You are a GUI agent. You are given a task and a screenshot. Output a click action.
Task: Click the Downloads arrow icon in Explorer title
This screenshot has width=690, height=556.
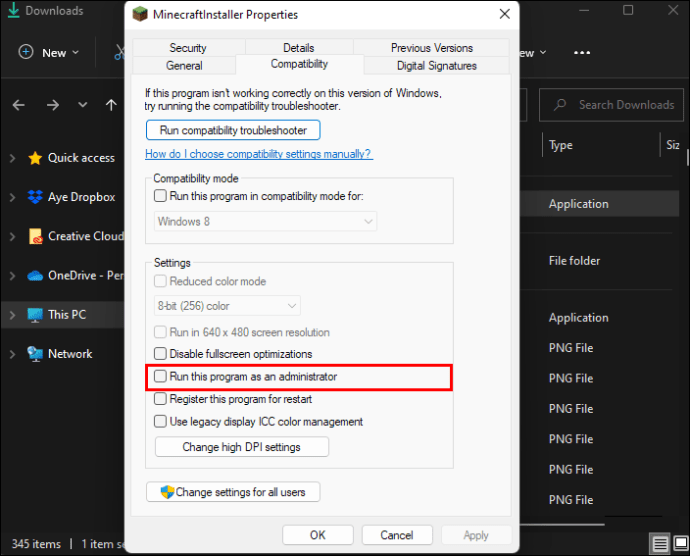coord(14,10)
